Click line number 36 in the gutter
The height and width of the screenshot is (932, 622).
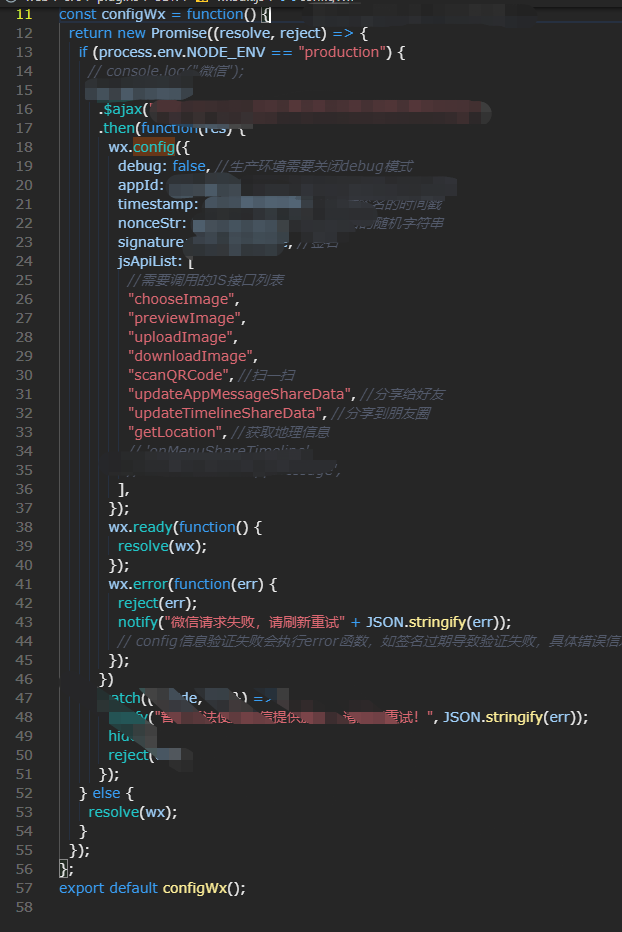pyautogui.click(x=24, y=490)
